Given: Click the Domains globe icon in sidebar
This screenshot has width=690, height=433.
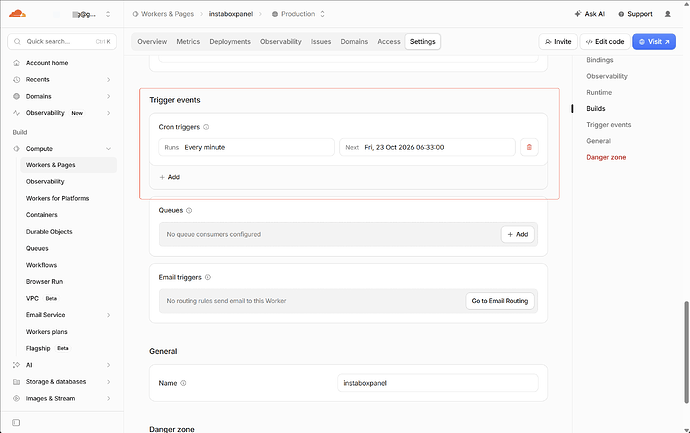Looking at the screenshot, I should coord(16,96).
